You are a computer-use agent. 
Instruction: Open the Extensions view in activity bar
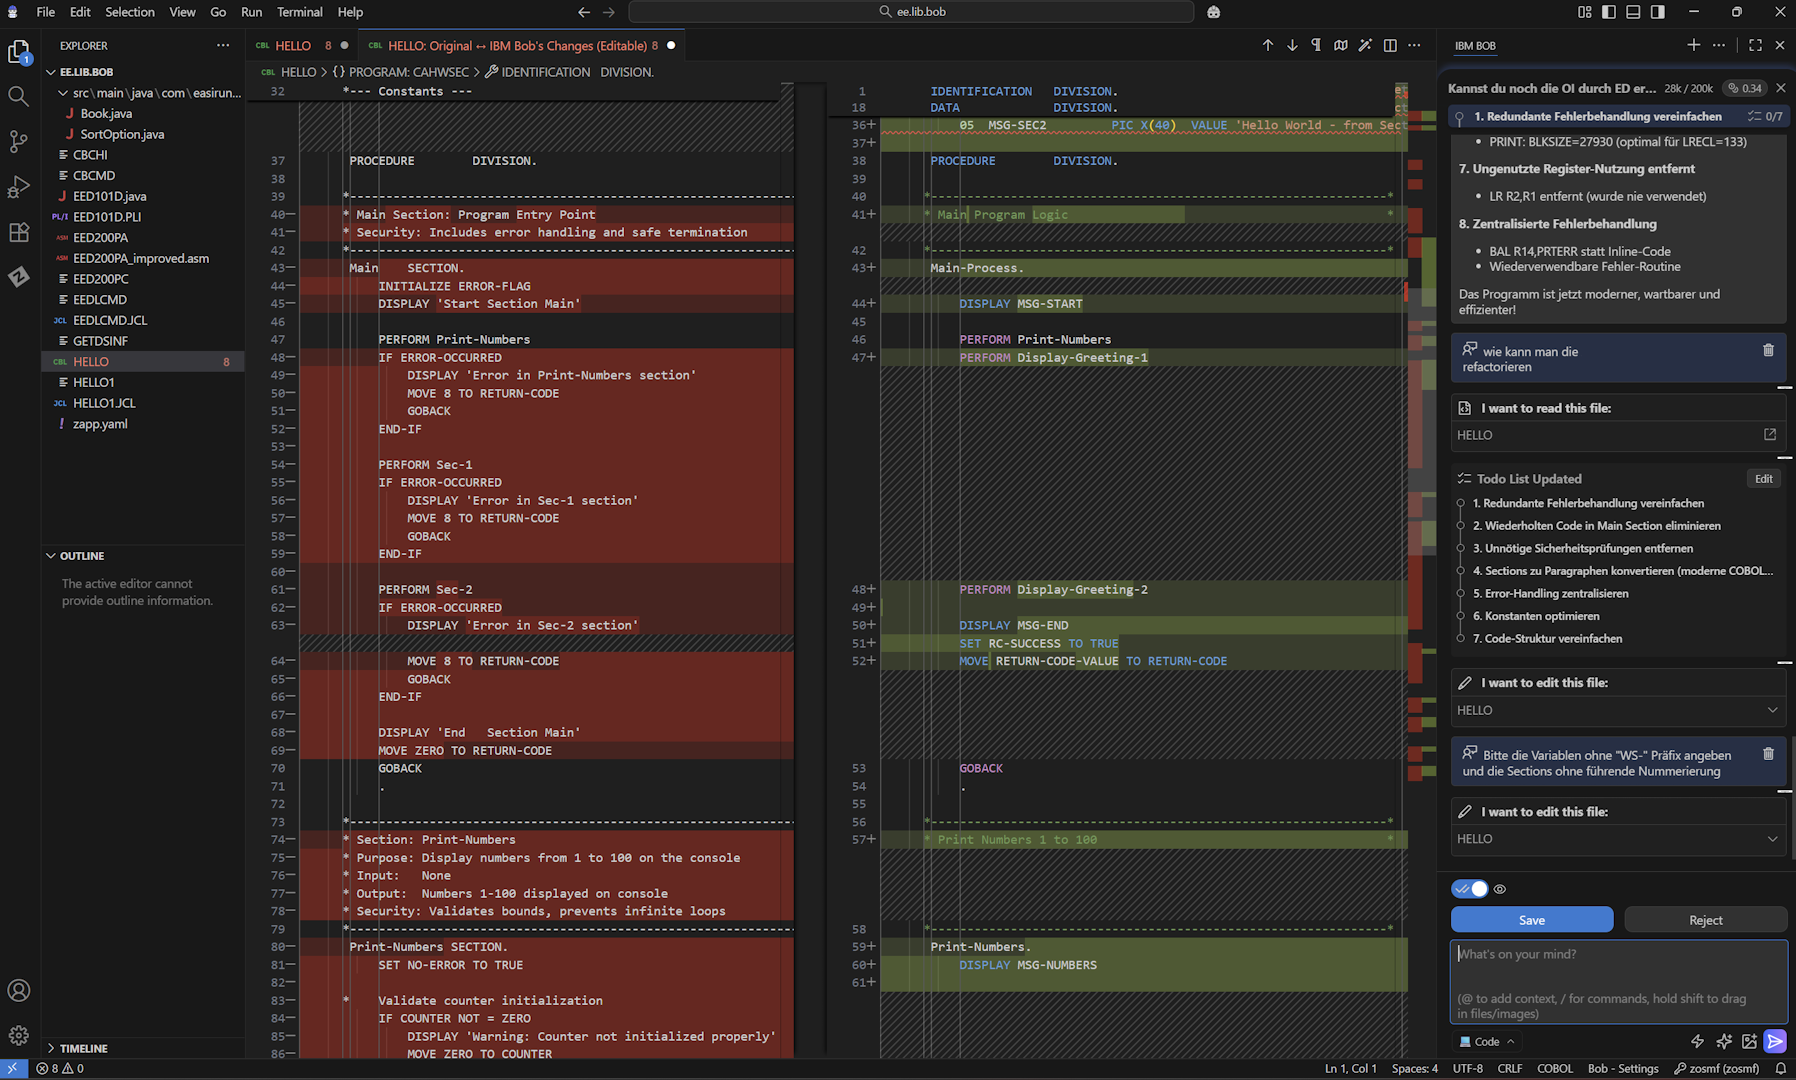pos(18,232)
